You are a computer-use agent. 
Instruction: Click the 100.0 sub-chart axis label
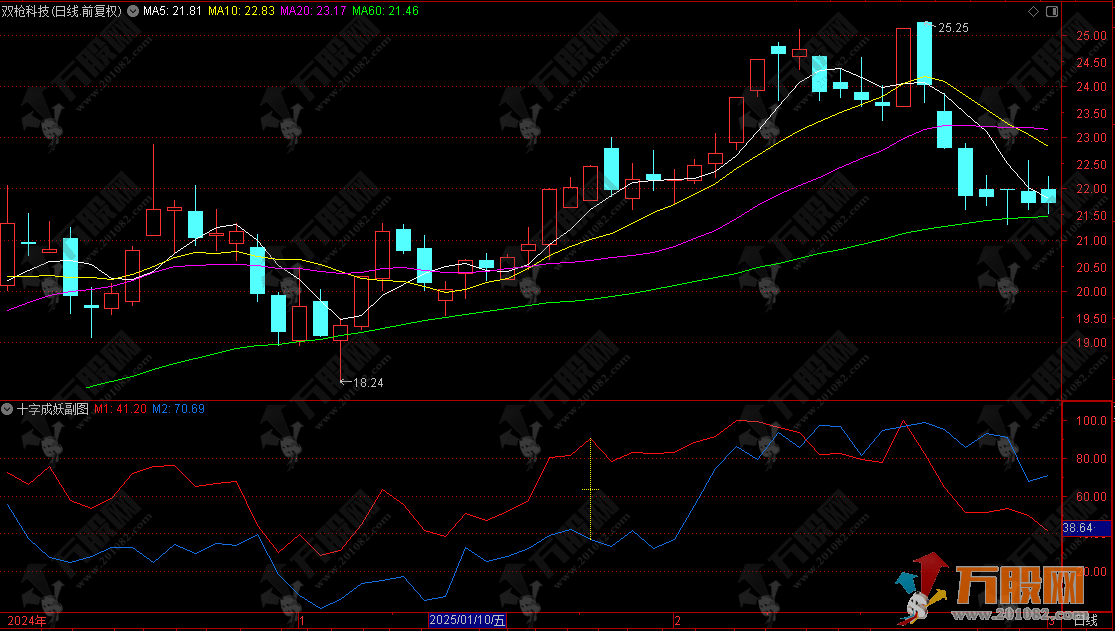pyautogui.click(x=1092, y=420)
